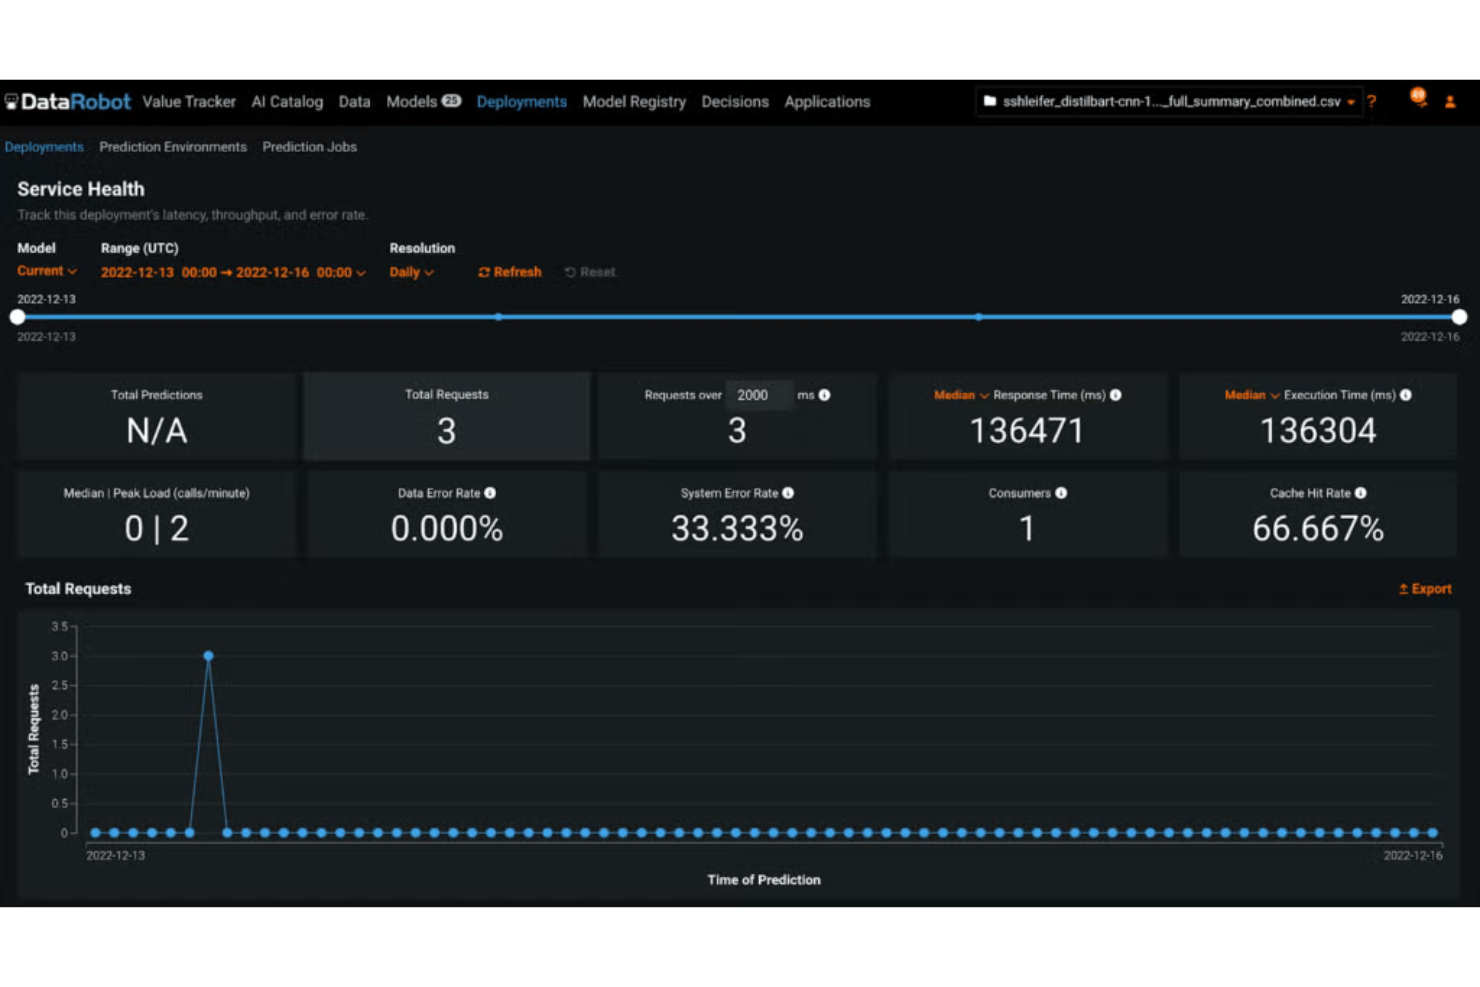Open Median dropdown for Response Time
The width and height of the screenshot is (1480, 987).
tap(961, 395)
